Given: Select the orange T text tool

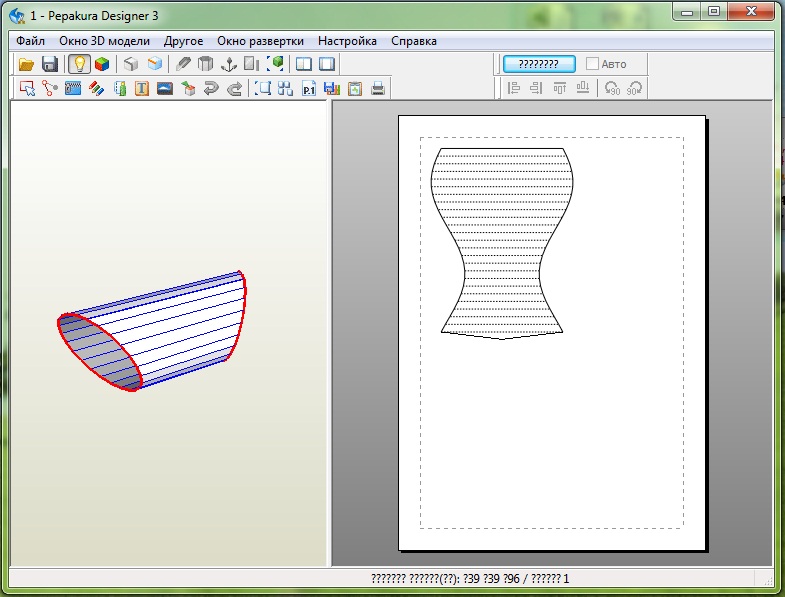Looking at the screenshot, I should click(142, 89).
